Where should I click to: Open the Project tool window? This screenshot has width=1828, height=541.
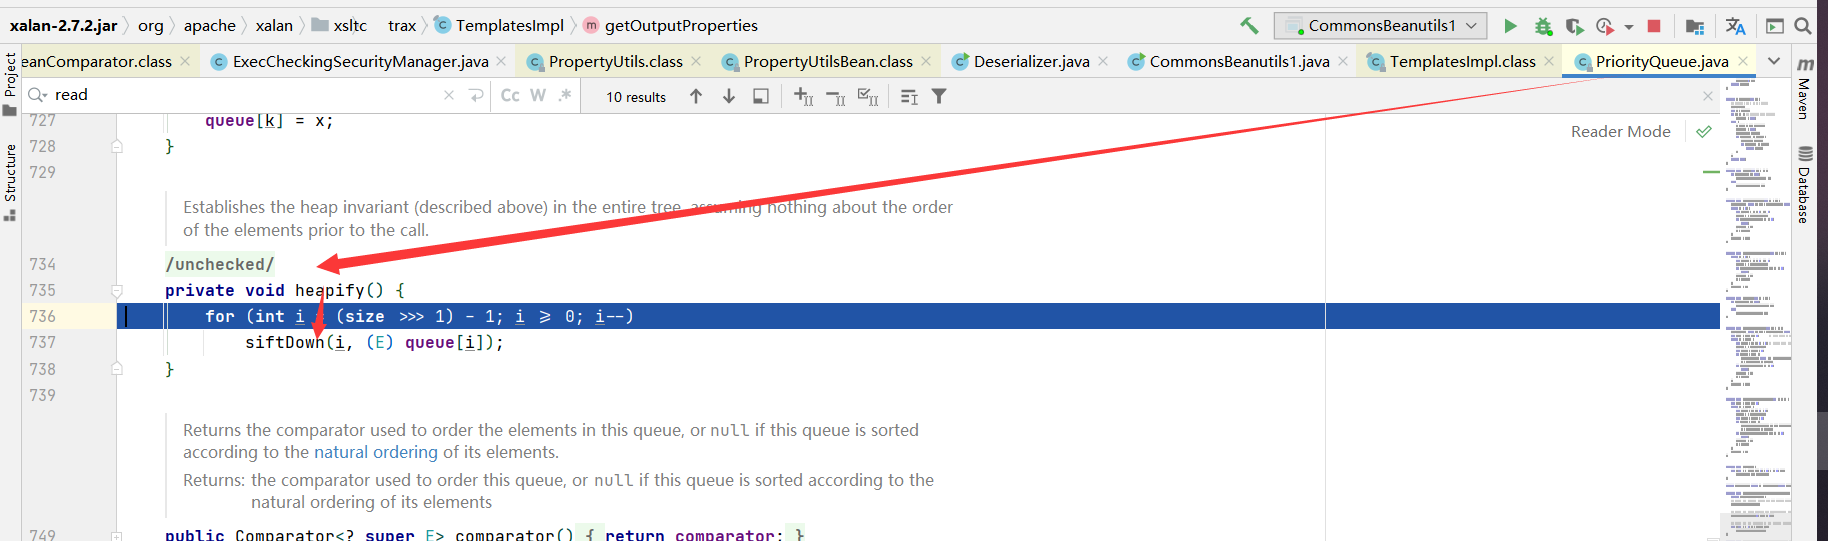pos(10,83)
